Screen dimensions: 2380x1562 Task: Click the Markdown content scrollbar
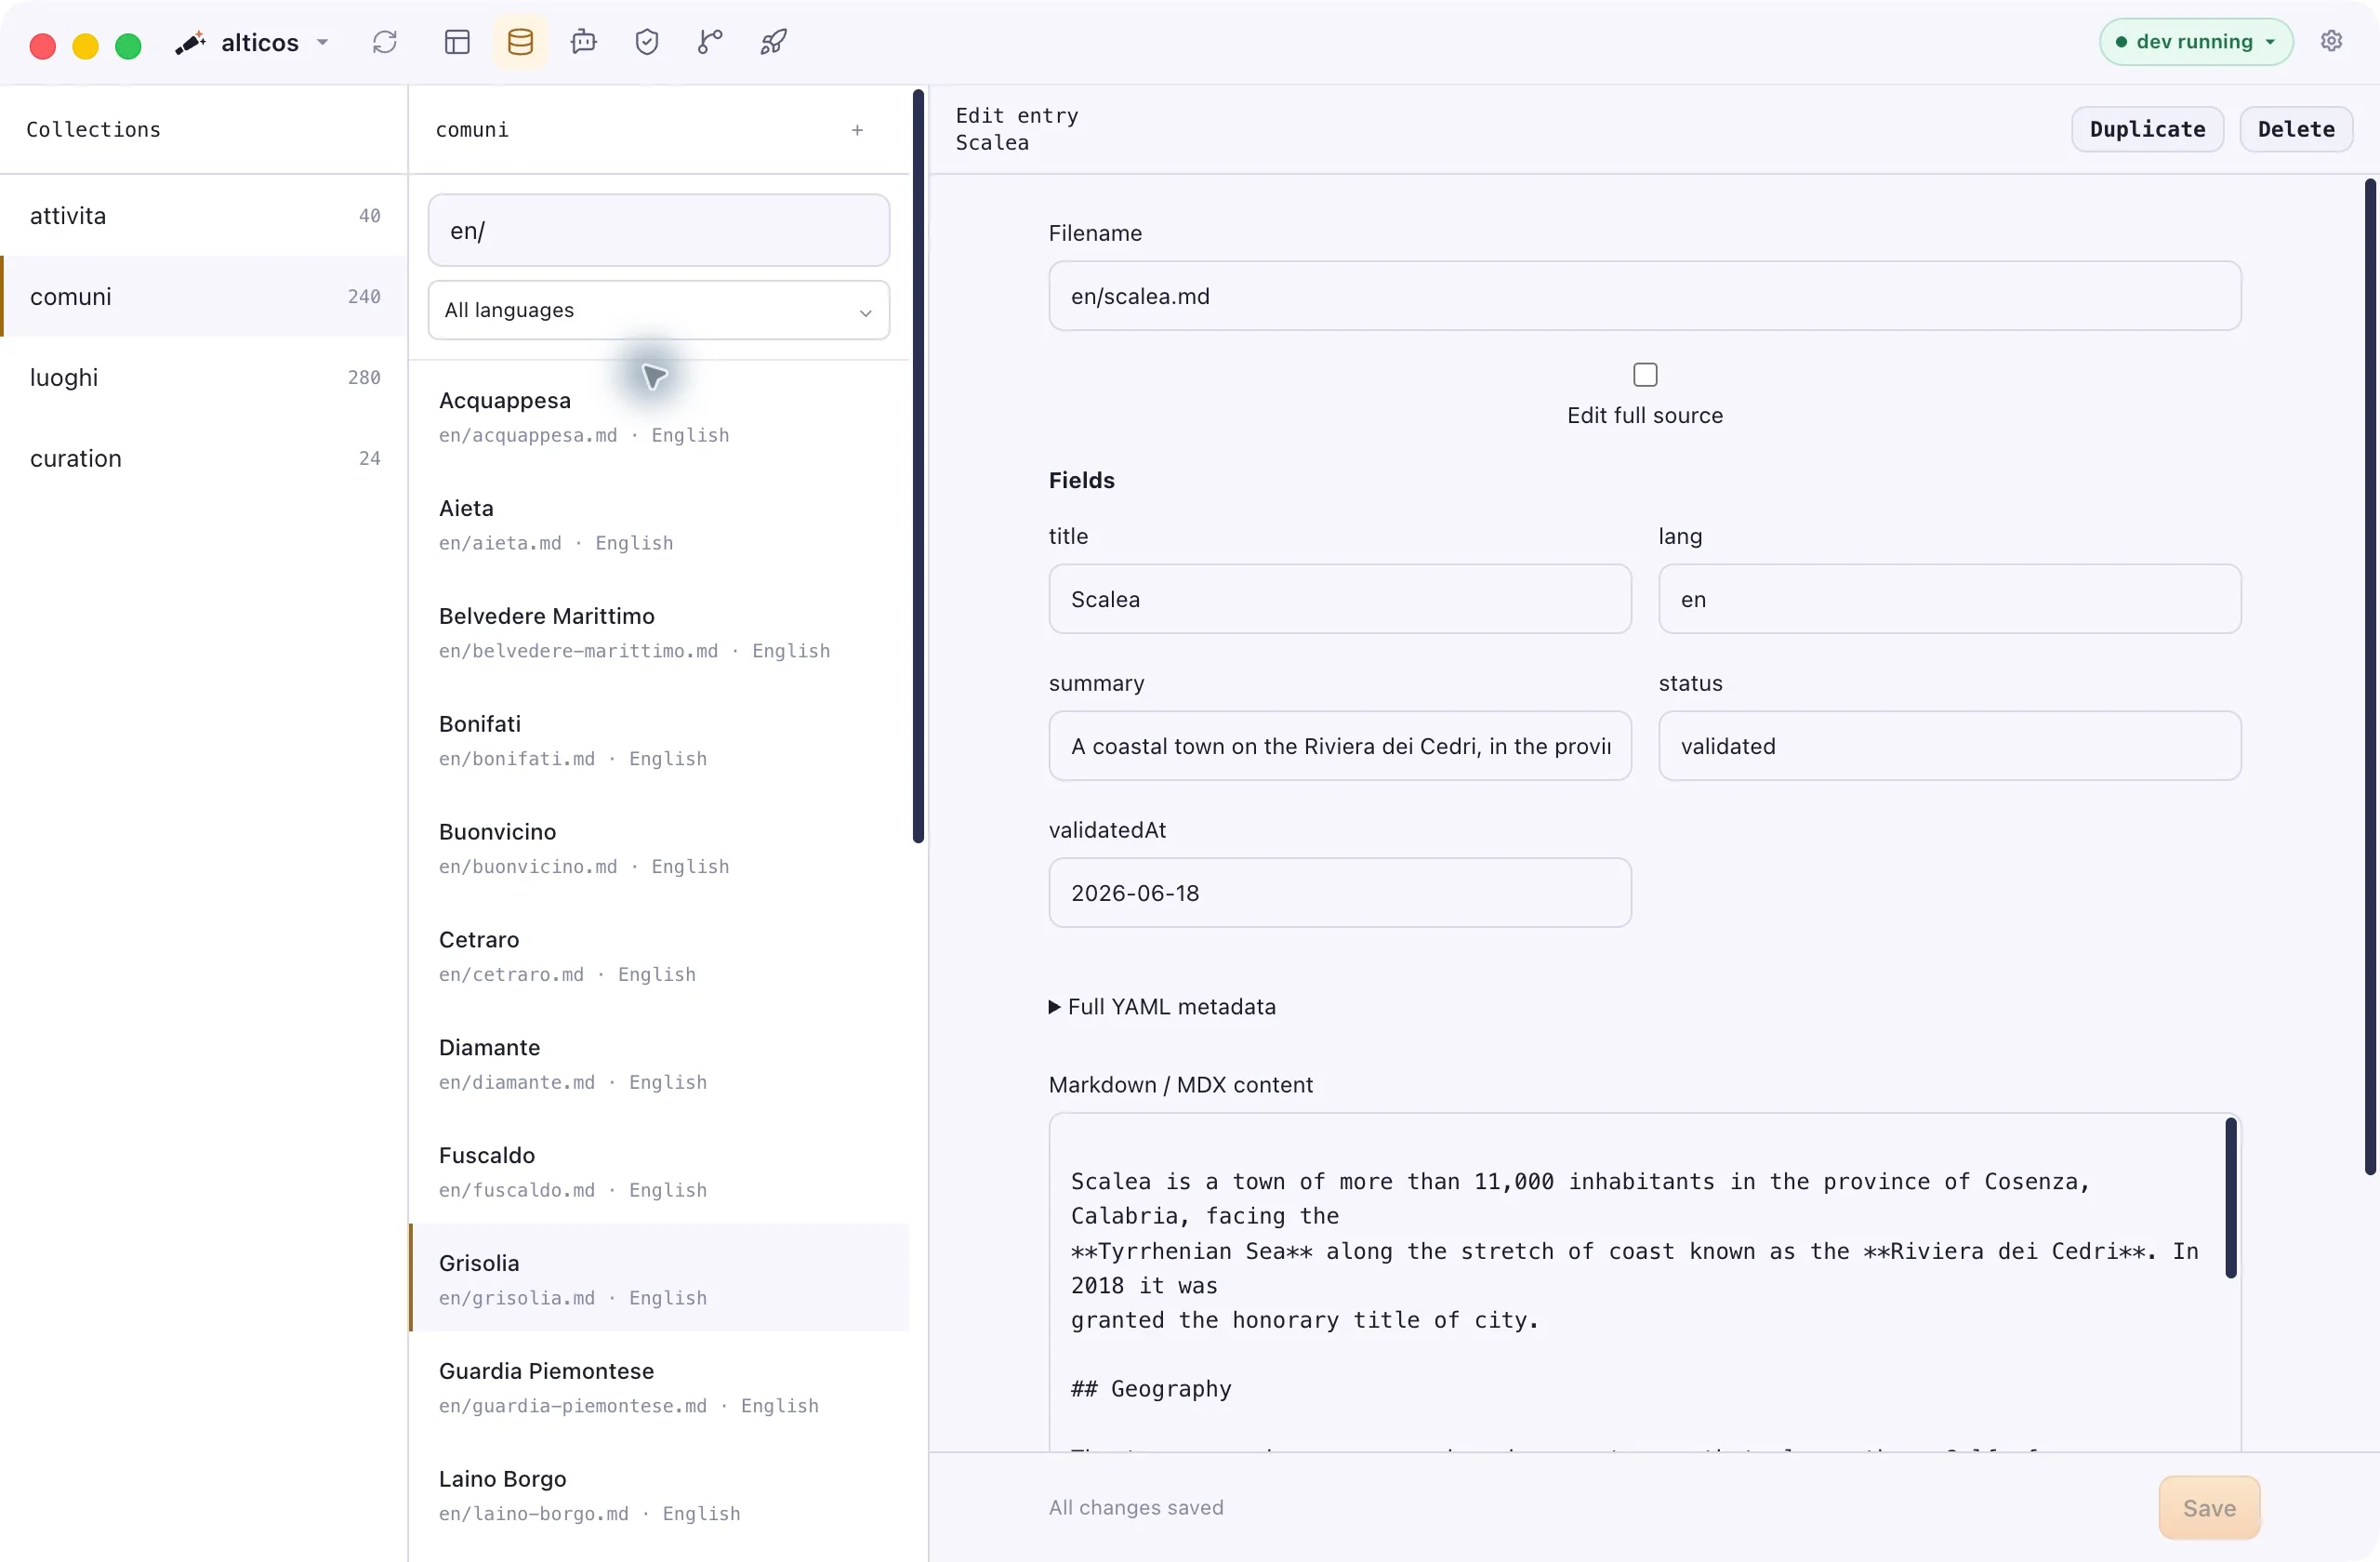(x=2230, y=1198)
